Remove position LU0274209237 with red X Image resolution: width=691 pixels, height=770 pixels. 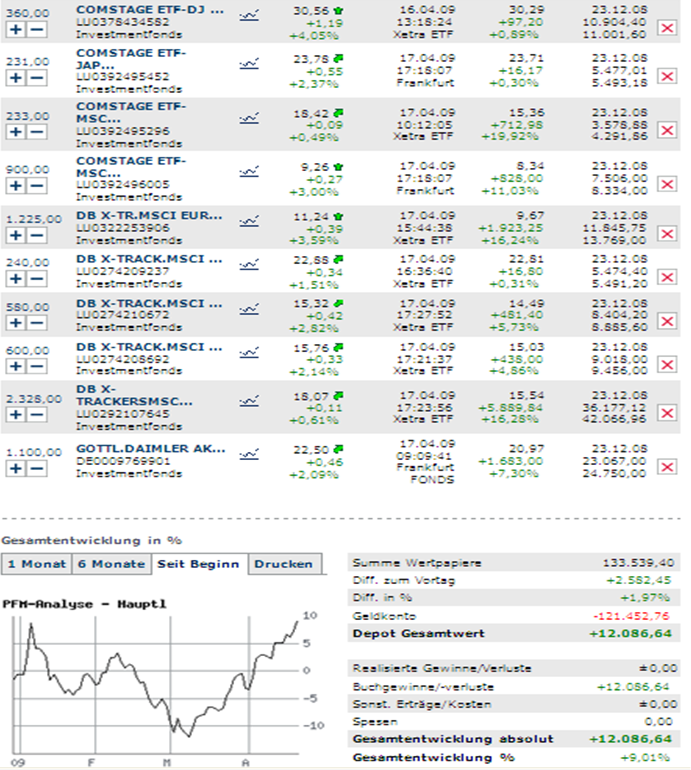coord(667,277)
